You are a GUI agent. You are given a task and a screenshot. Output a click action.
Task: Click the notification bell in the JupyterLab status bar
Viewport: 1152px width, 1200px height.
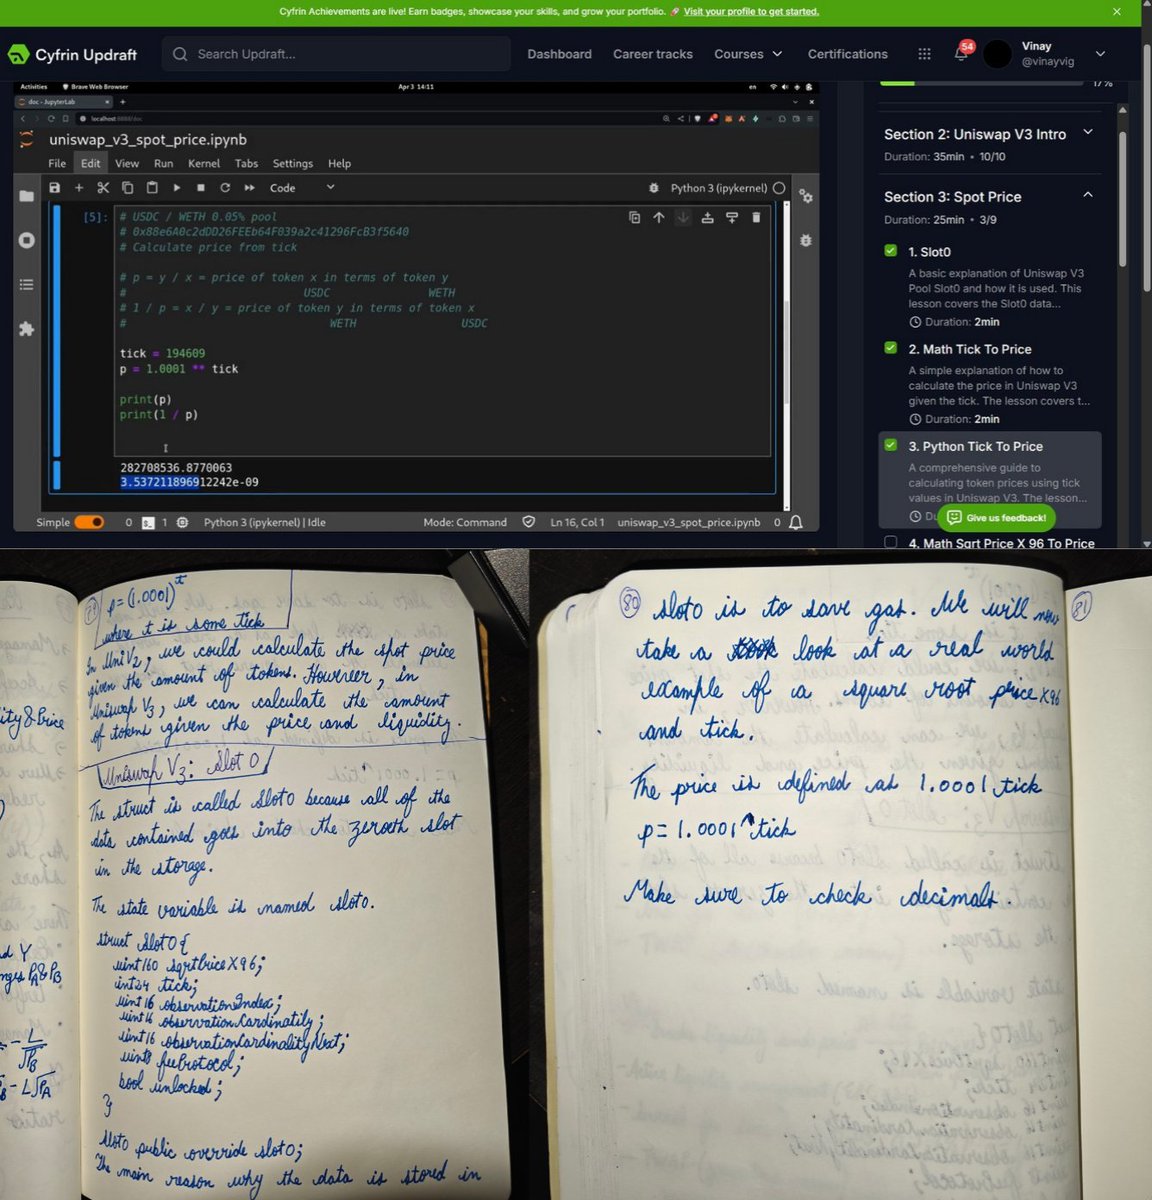(796, 522)
